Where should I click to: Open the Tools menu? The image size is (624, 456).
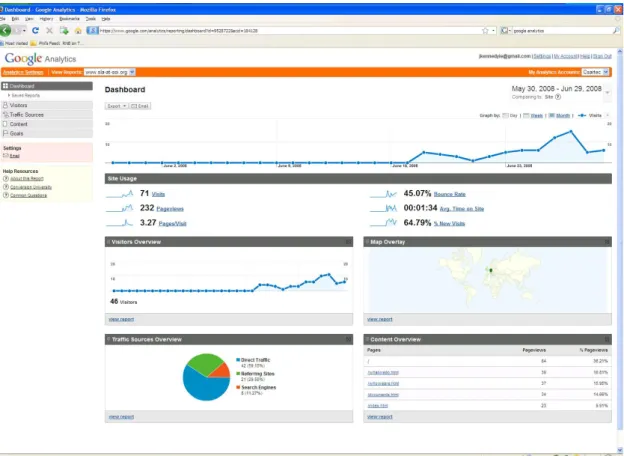[x=91, y=19]
